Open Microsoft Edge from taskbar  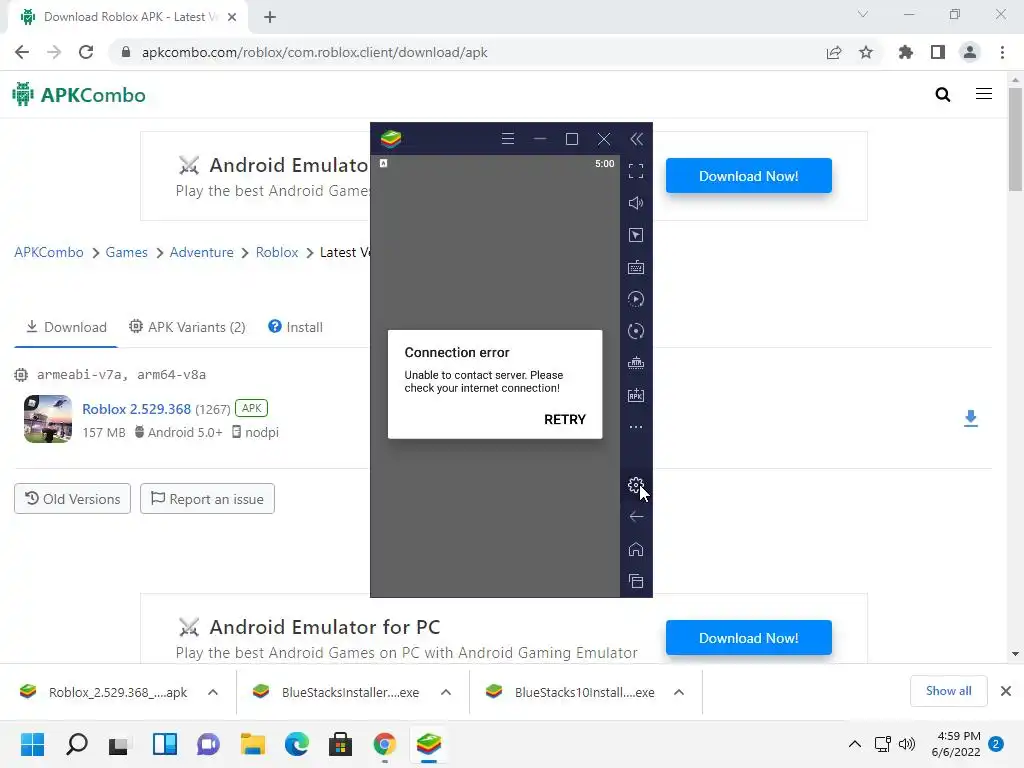pos(297,744)
